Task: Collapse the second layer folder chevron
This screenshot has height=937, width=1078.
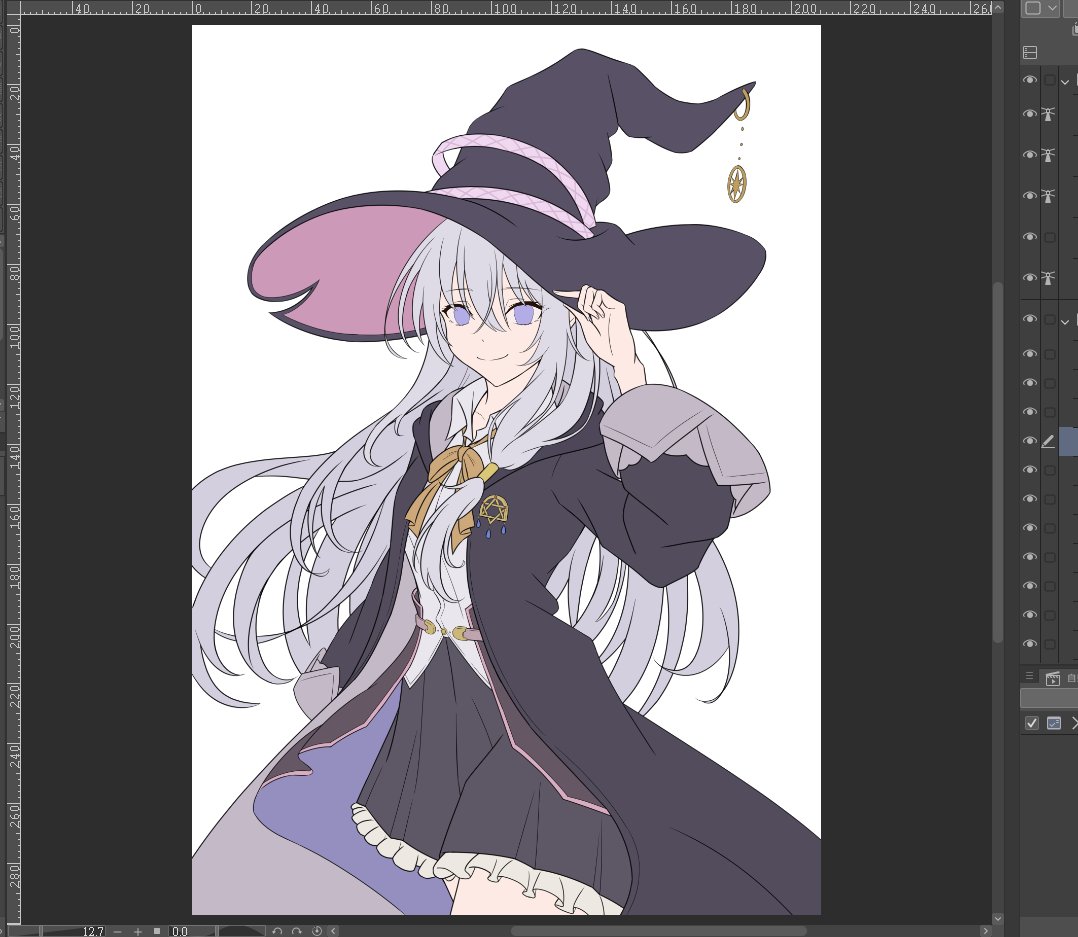Action: coord(1065,321)
